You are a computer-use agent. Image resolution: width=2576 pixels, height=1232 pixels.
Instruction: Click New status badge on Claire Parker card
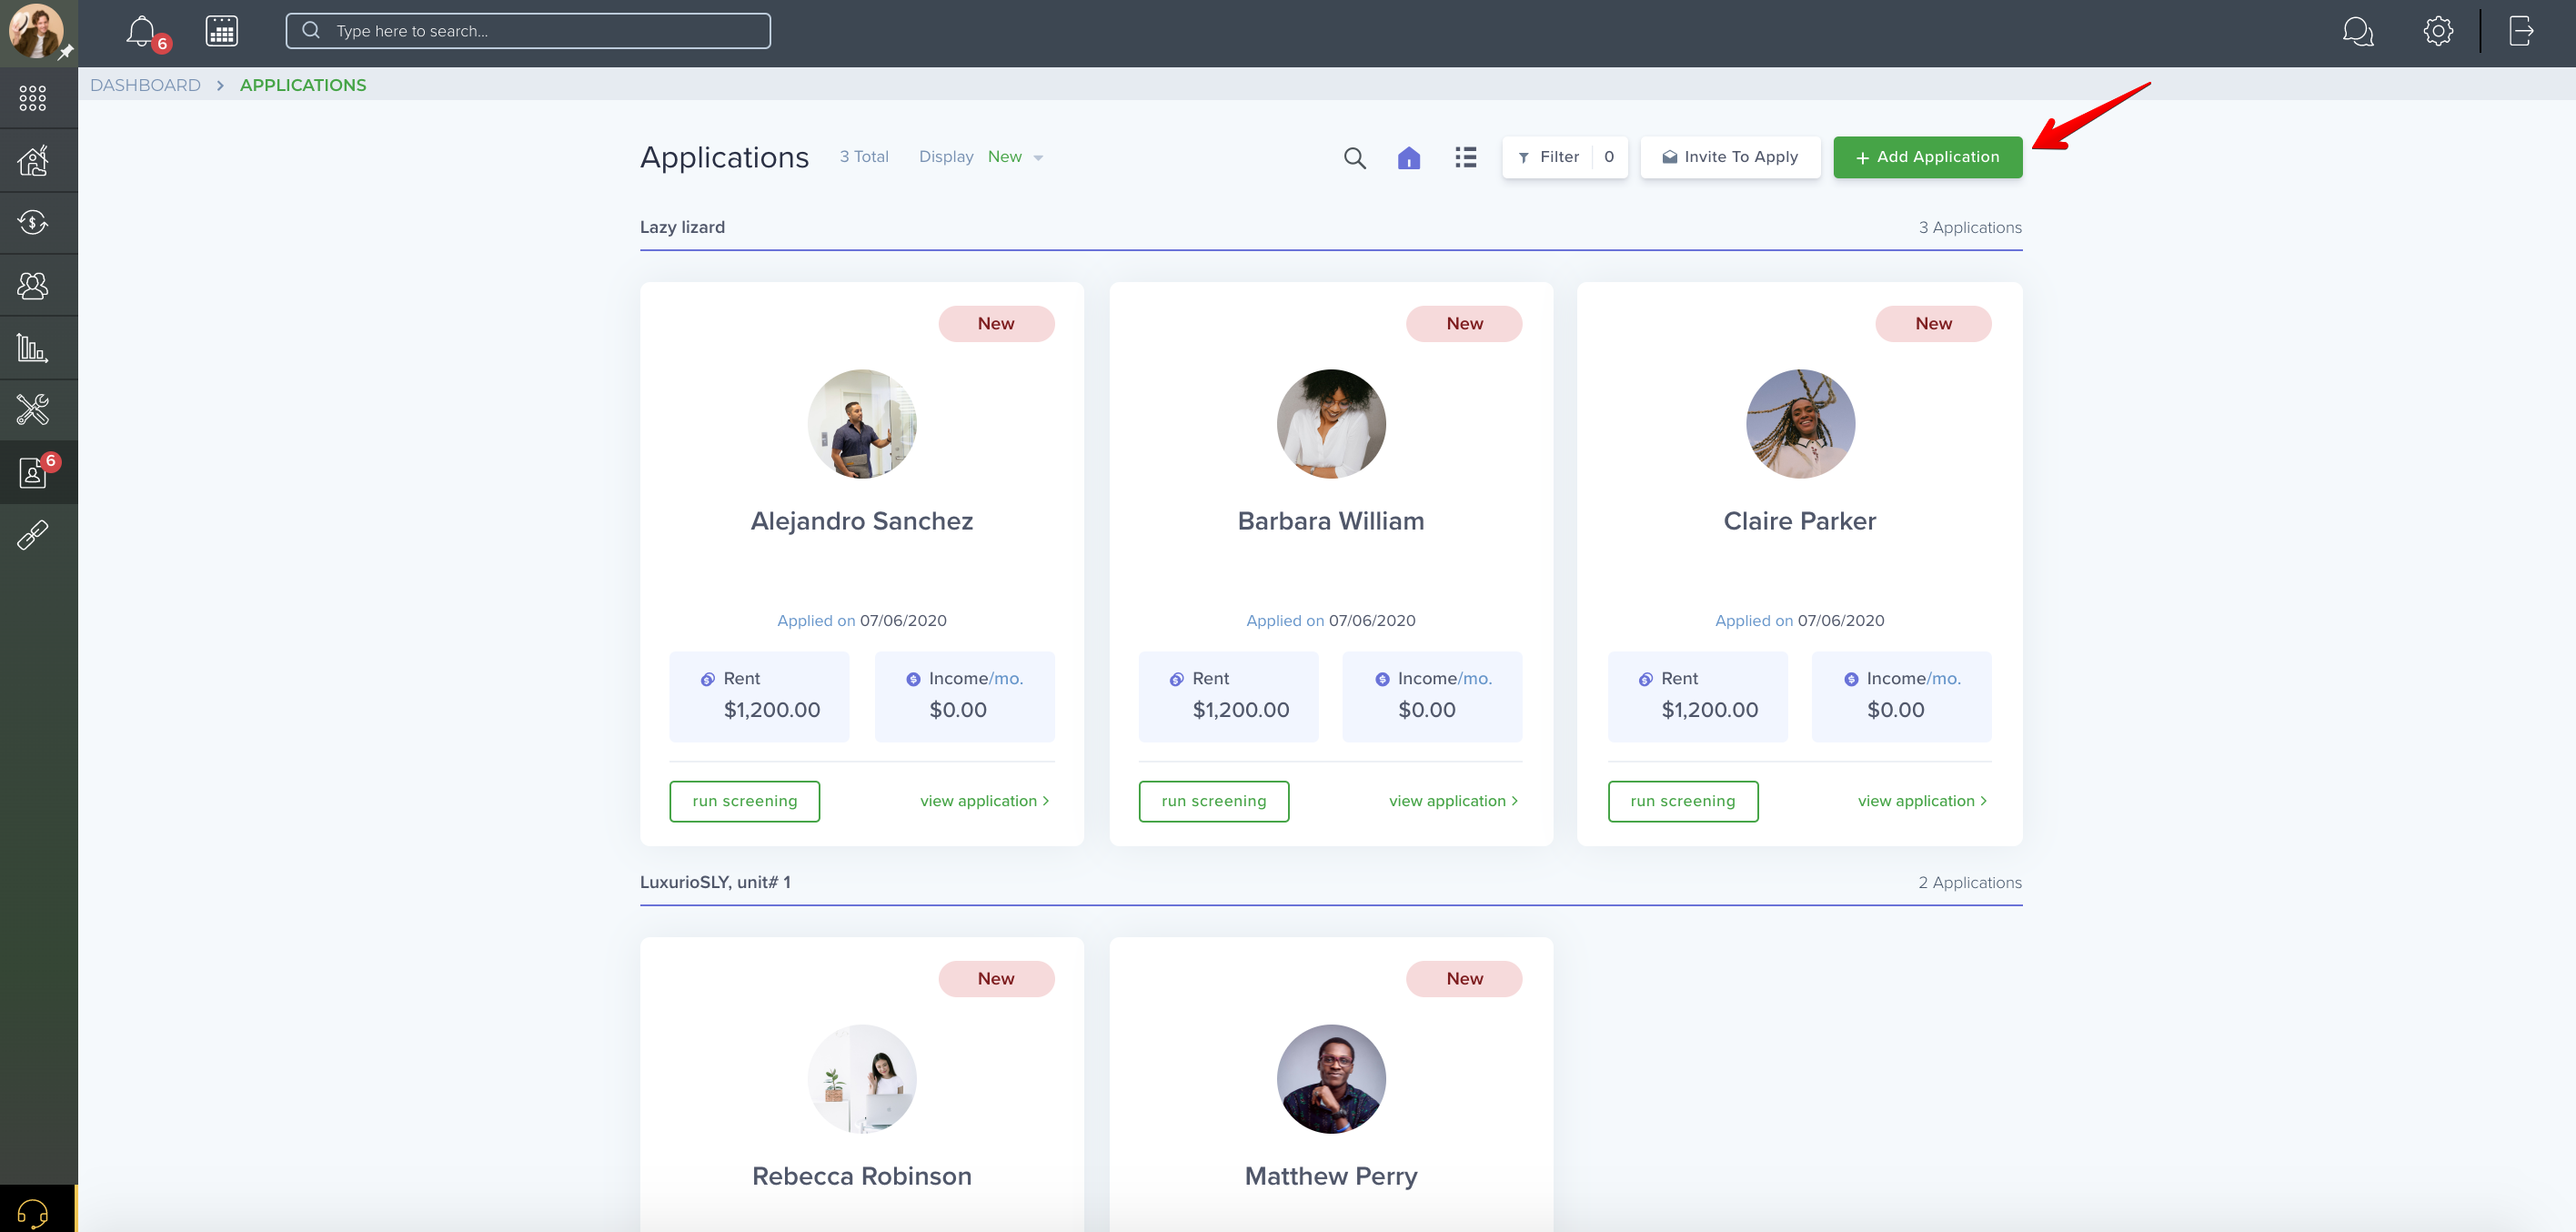(1933, 324)
